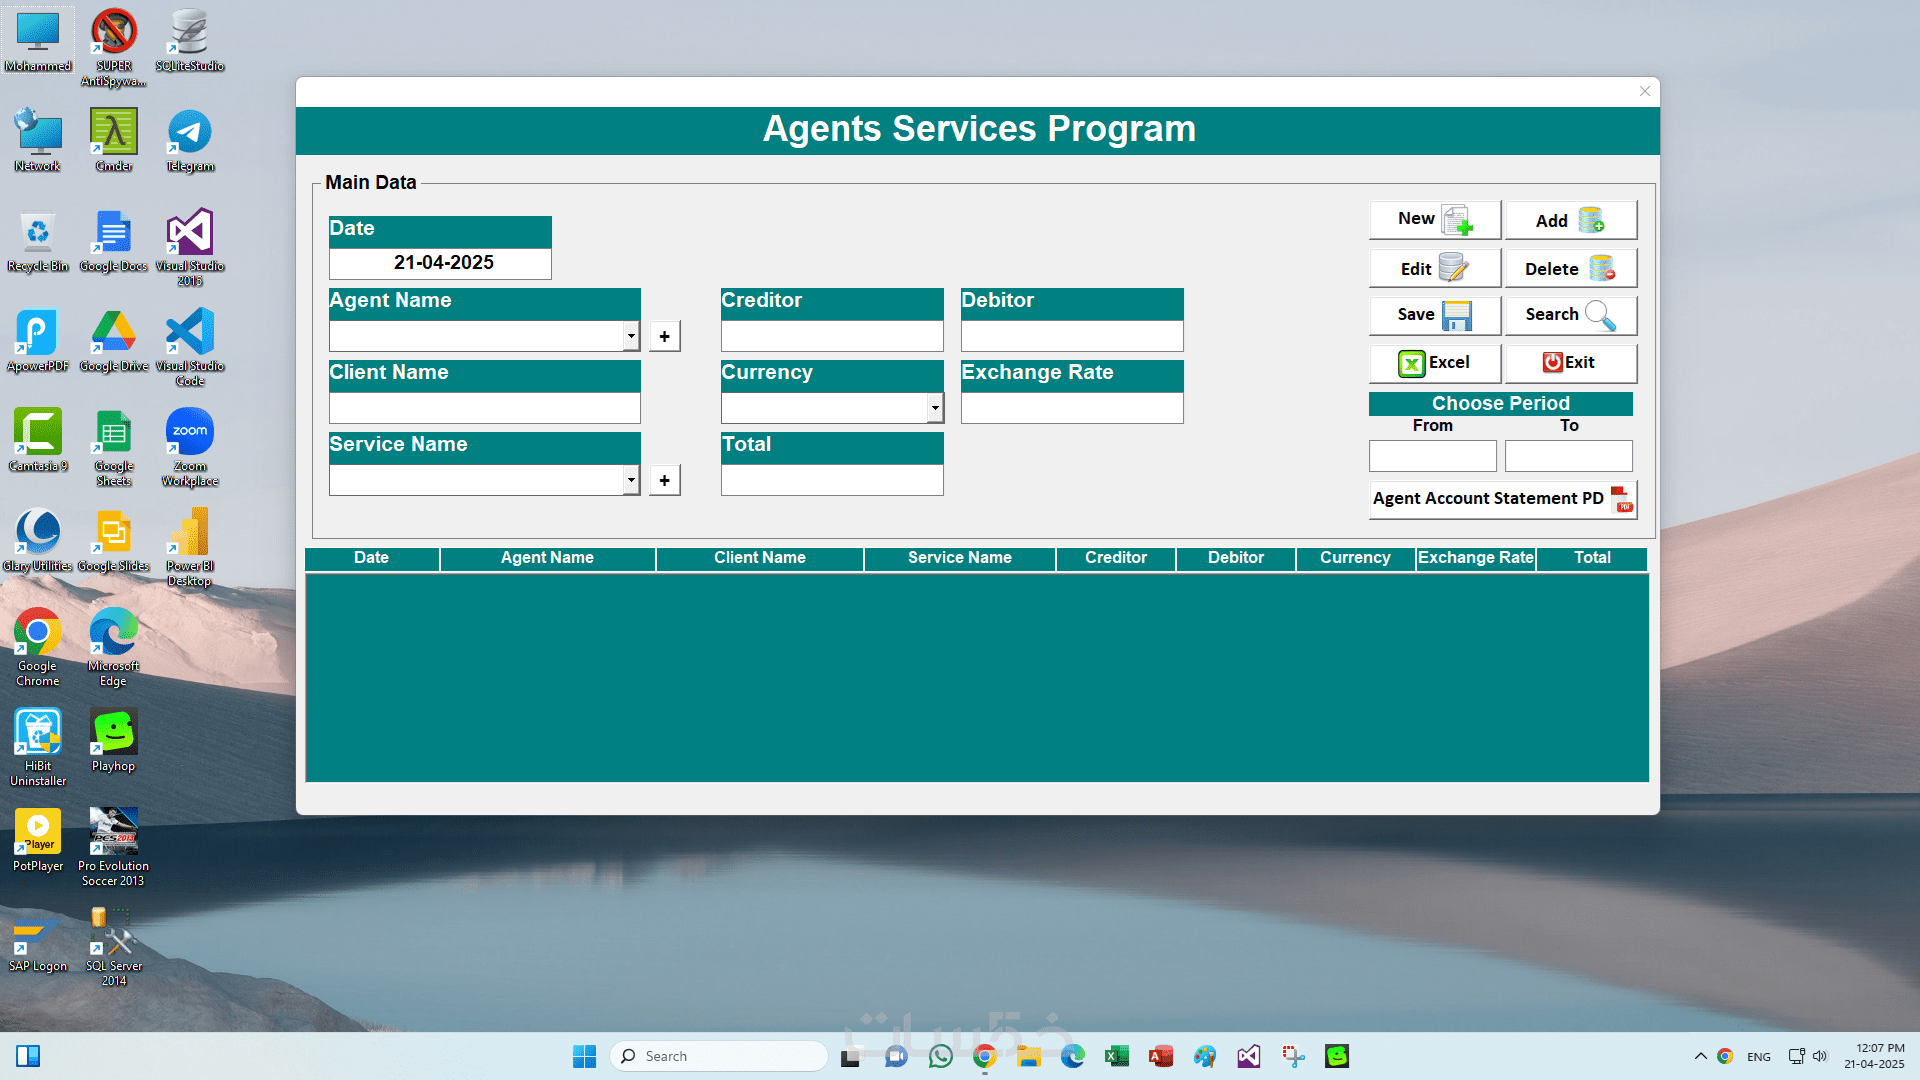1920x1080 pixels.
Task: Click the Delete record button
Action: tap(1570, 268)
